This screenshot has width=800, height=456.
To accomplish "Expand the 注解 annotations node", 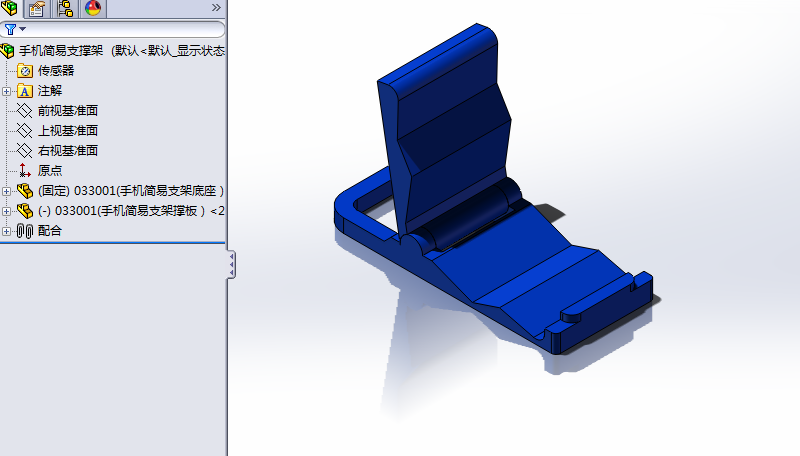I will [x=6, y=91].
